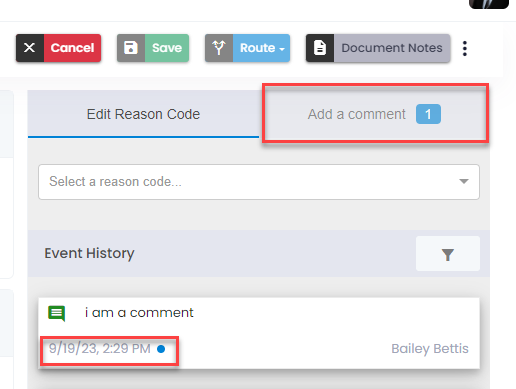Click the blue dot beside the timestamp

161,349
